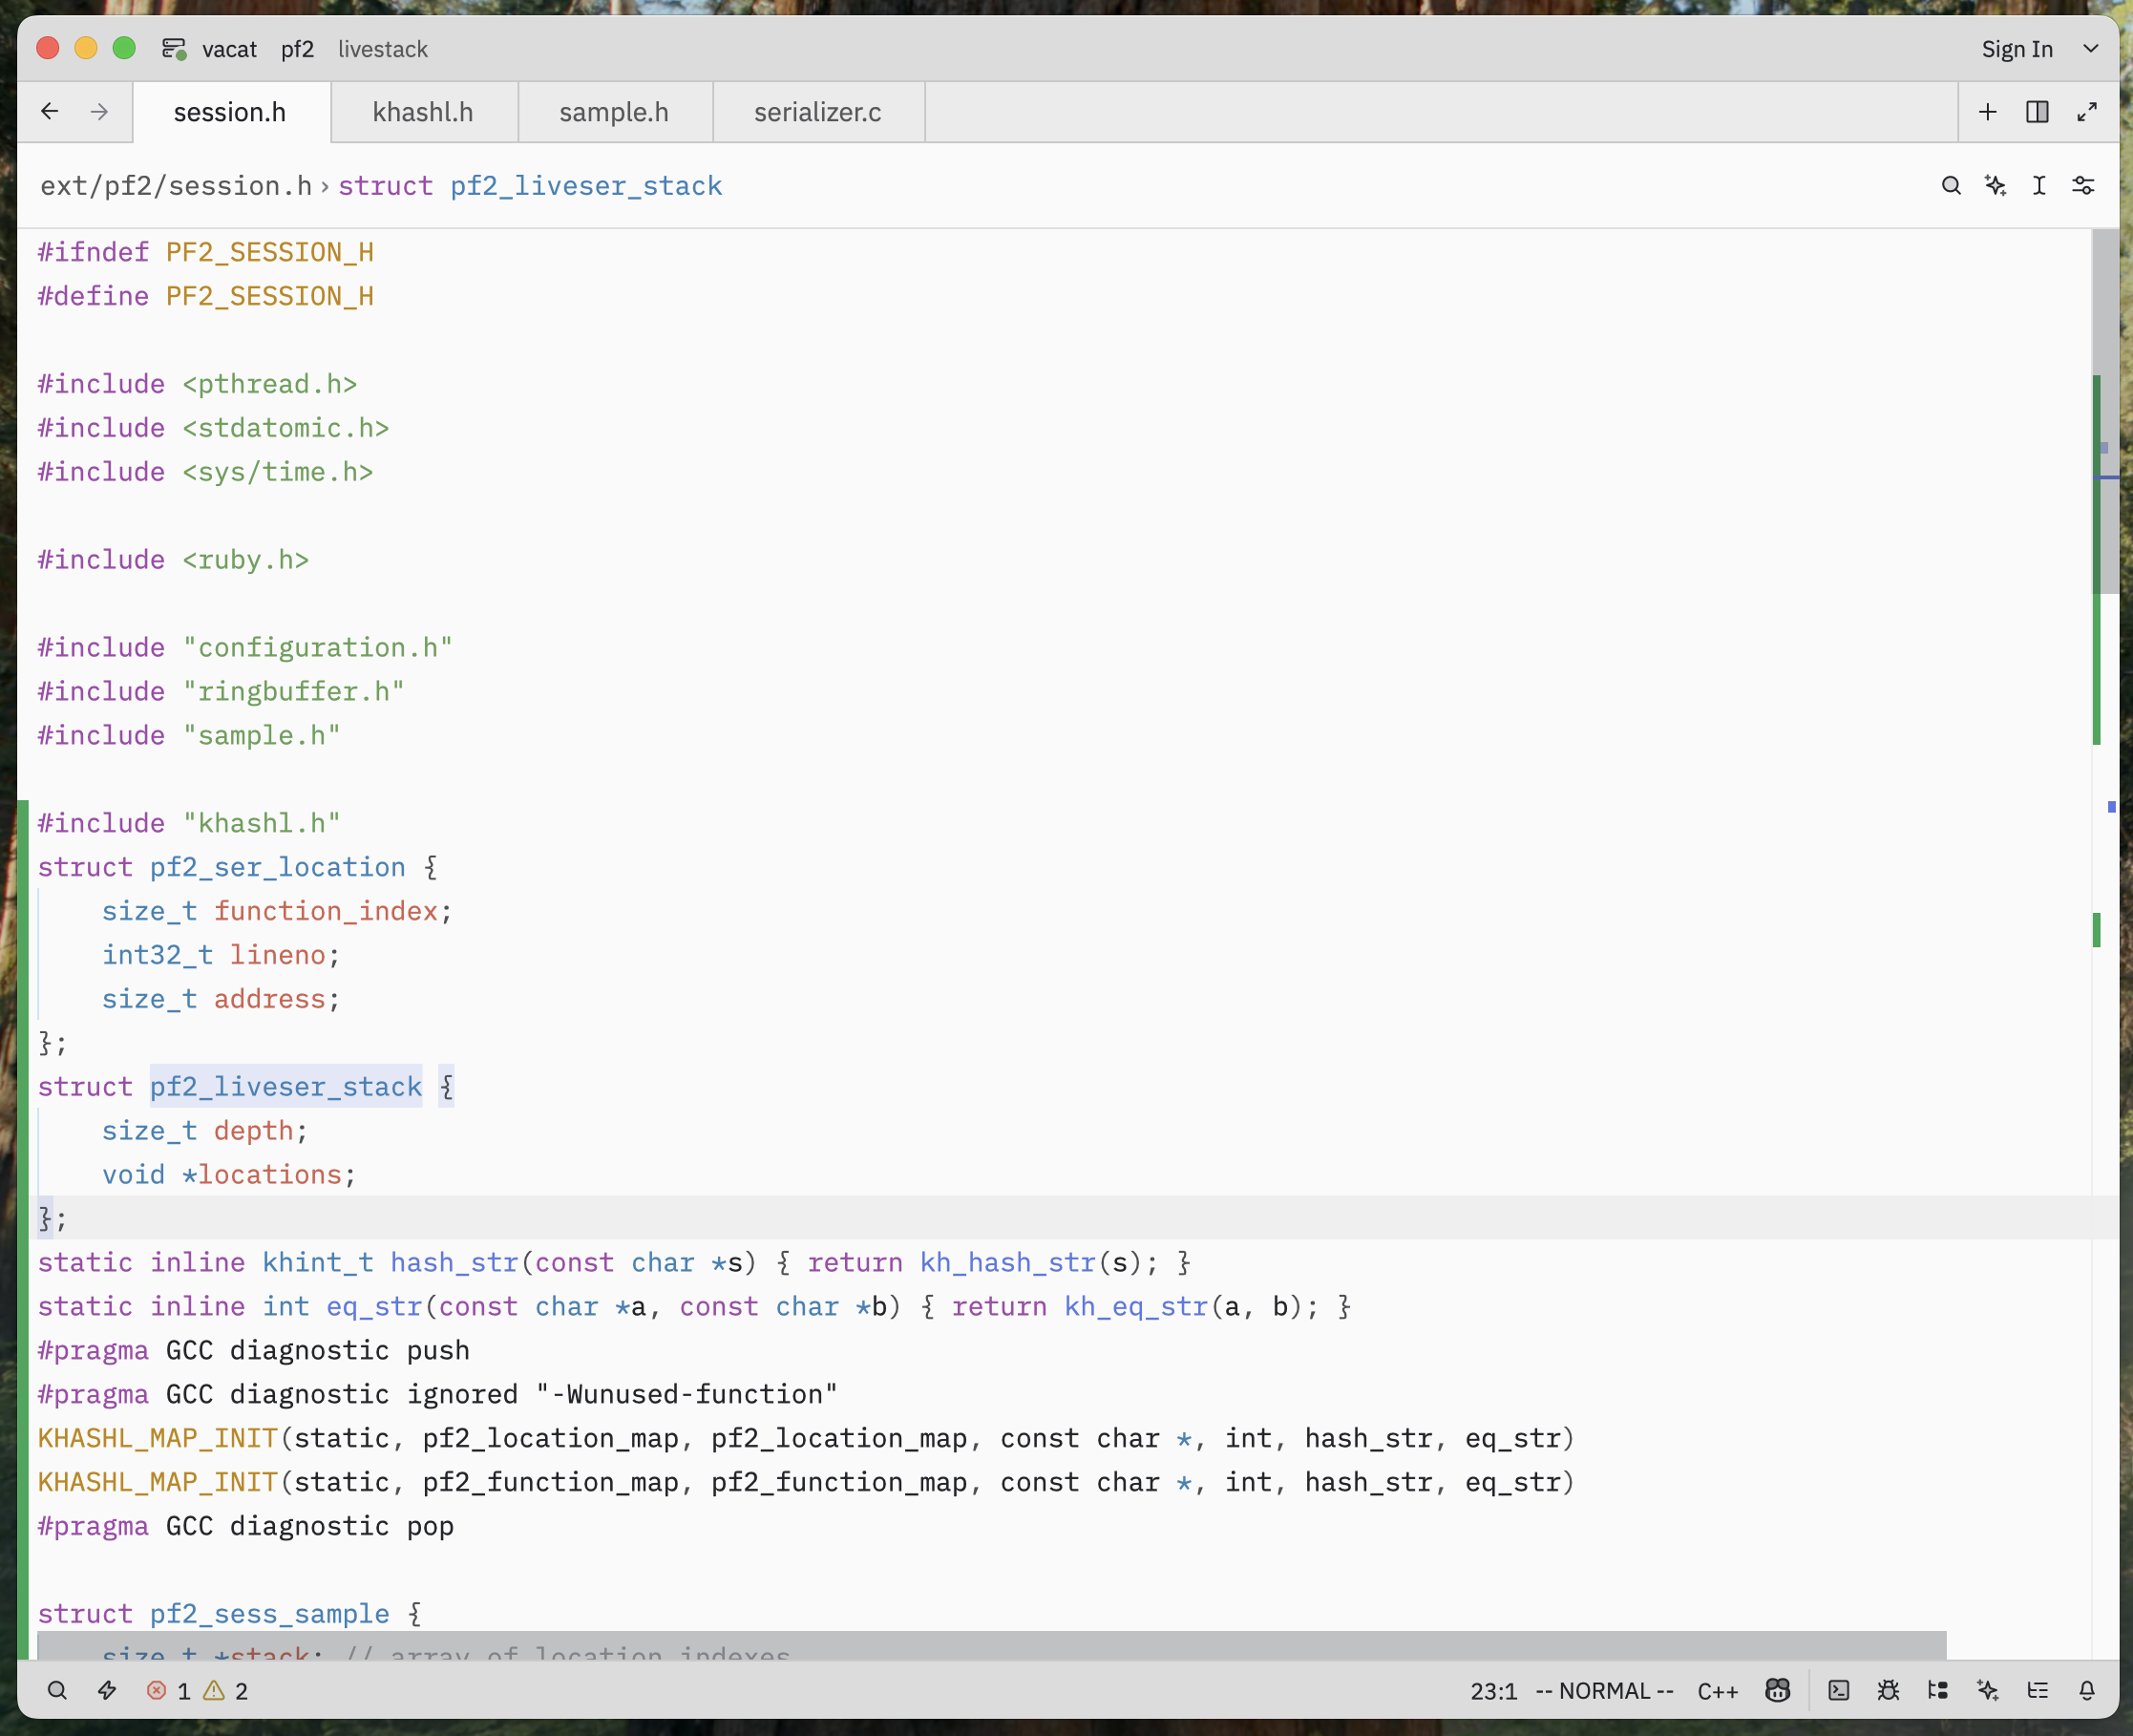
Task: Click the errors and warnings count
Action: [197, 1691]
